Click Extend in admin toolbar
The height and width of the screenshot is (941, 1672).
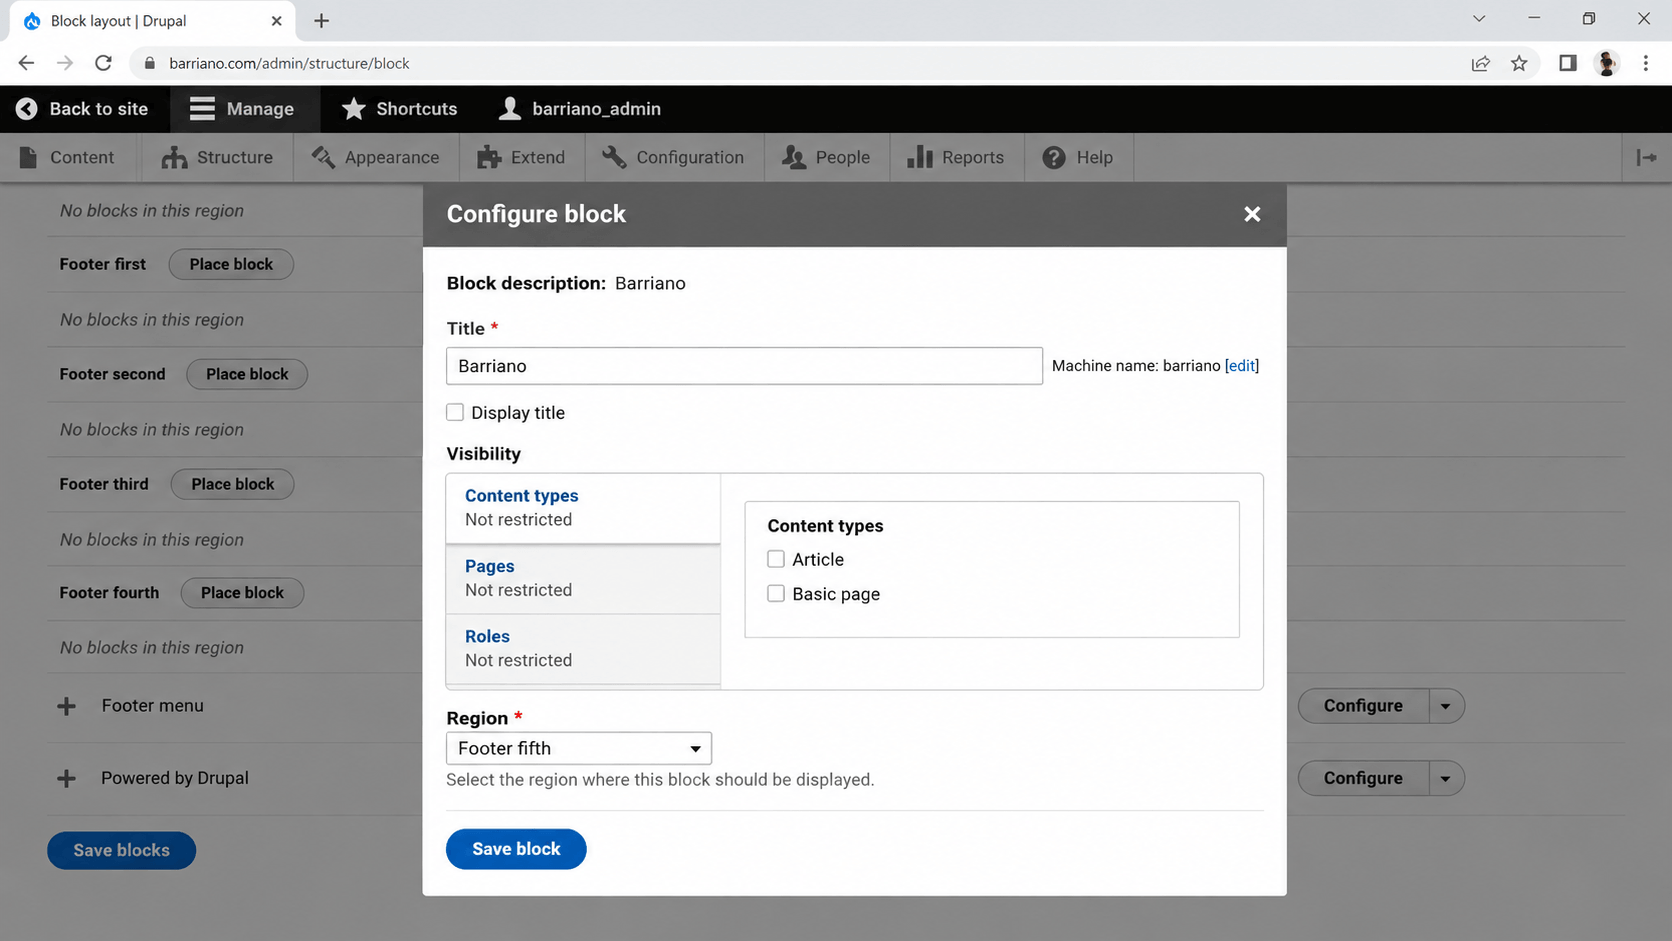click(522, 157)
